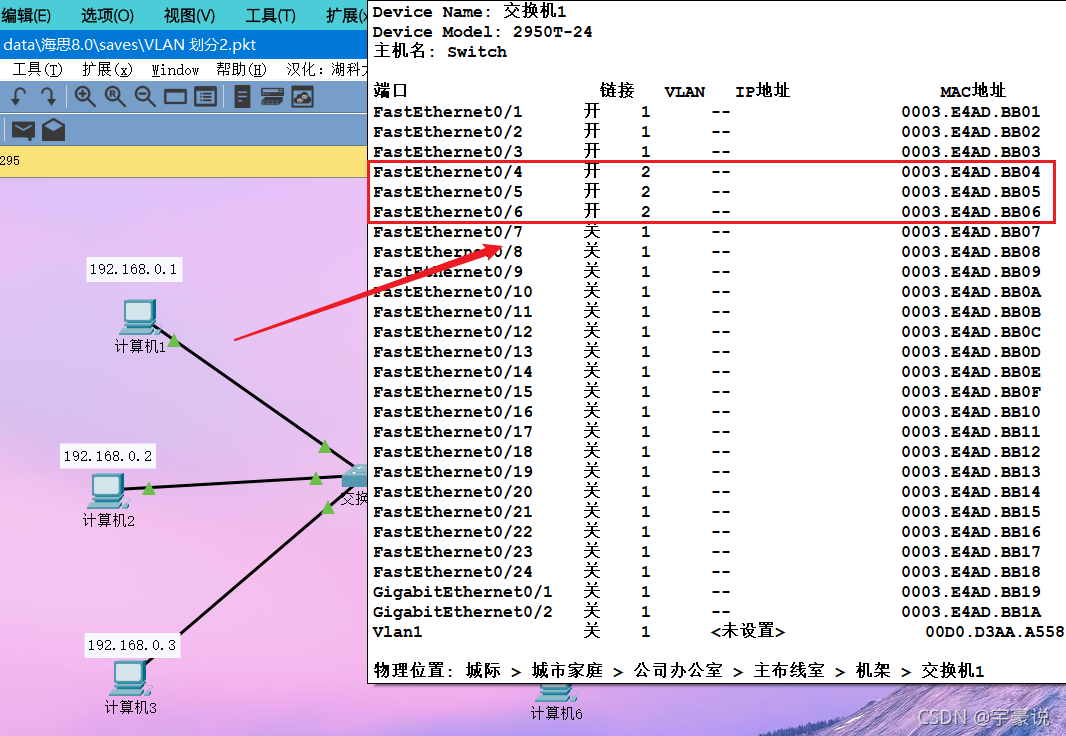
Task: Zoom out with the minus magnifier icon
Action: pos(145,97)
